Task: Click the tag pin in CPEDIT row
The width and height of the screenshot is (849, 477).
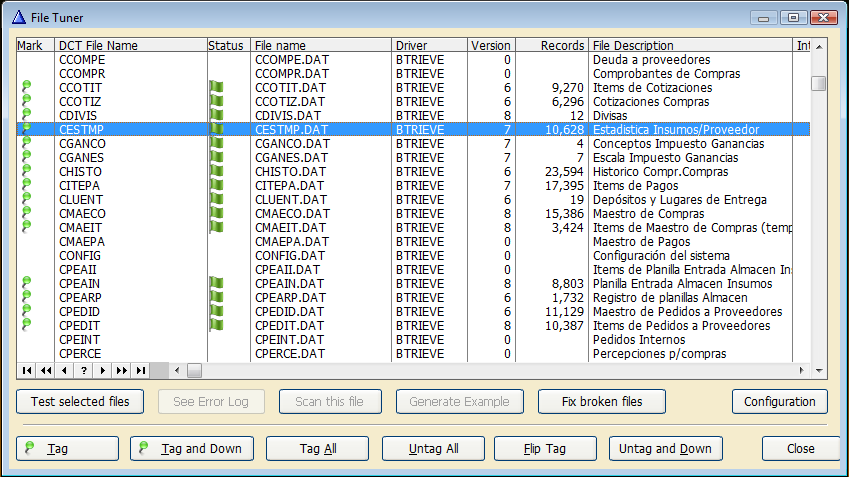Action: (x=26, y=325)
